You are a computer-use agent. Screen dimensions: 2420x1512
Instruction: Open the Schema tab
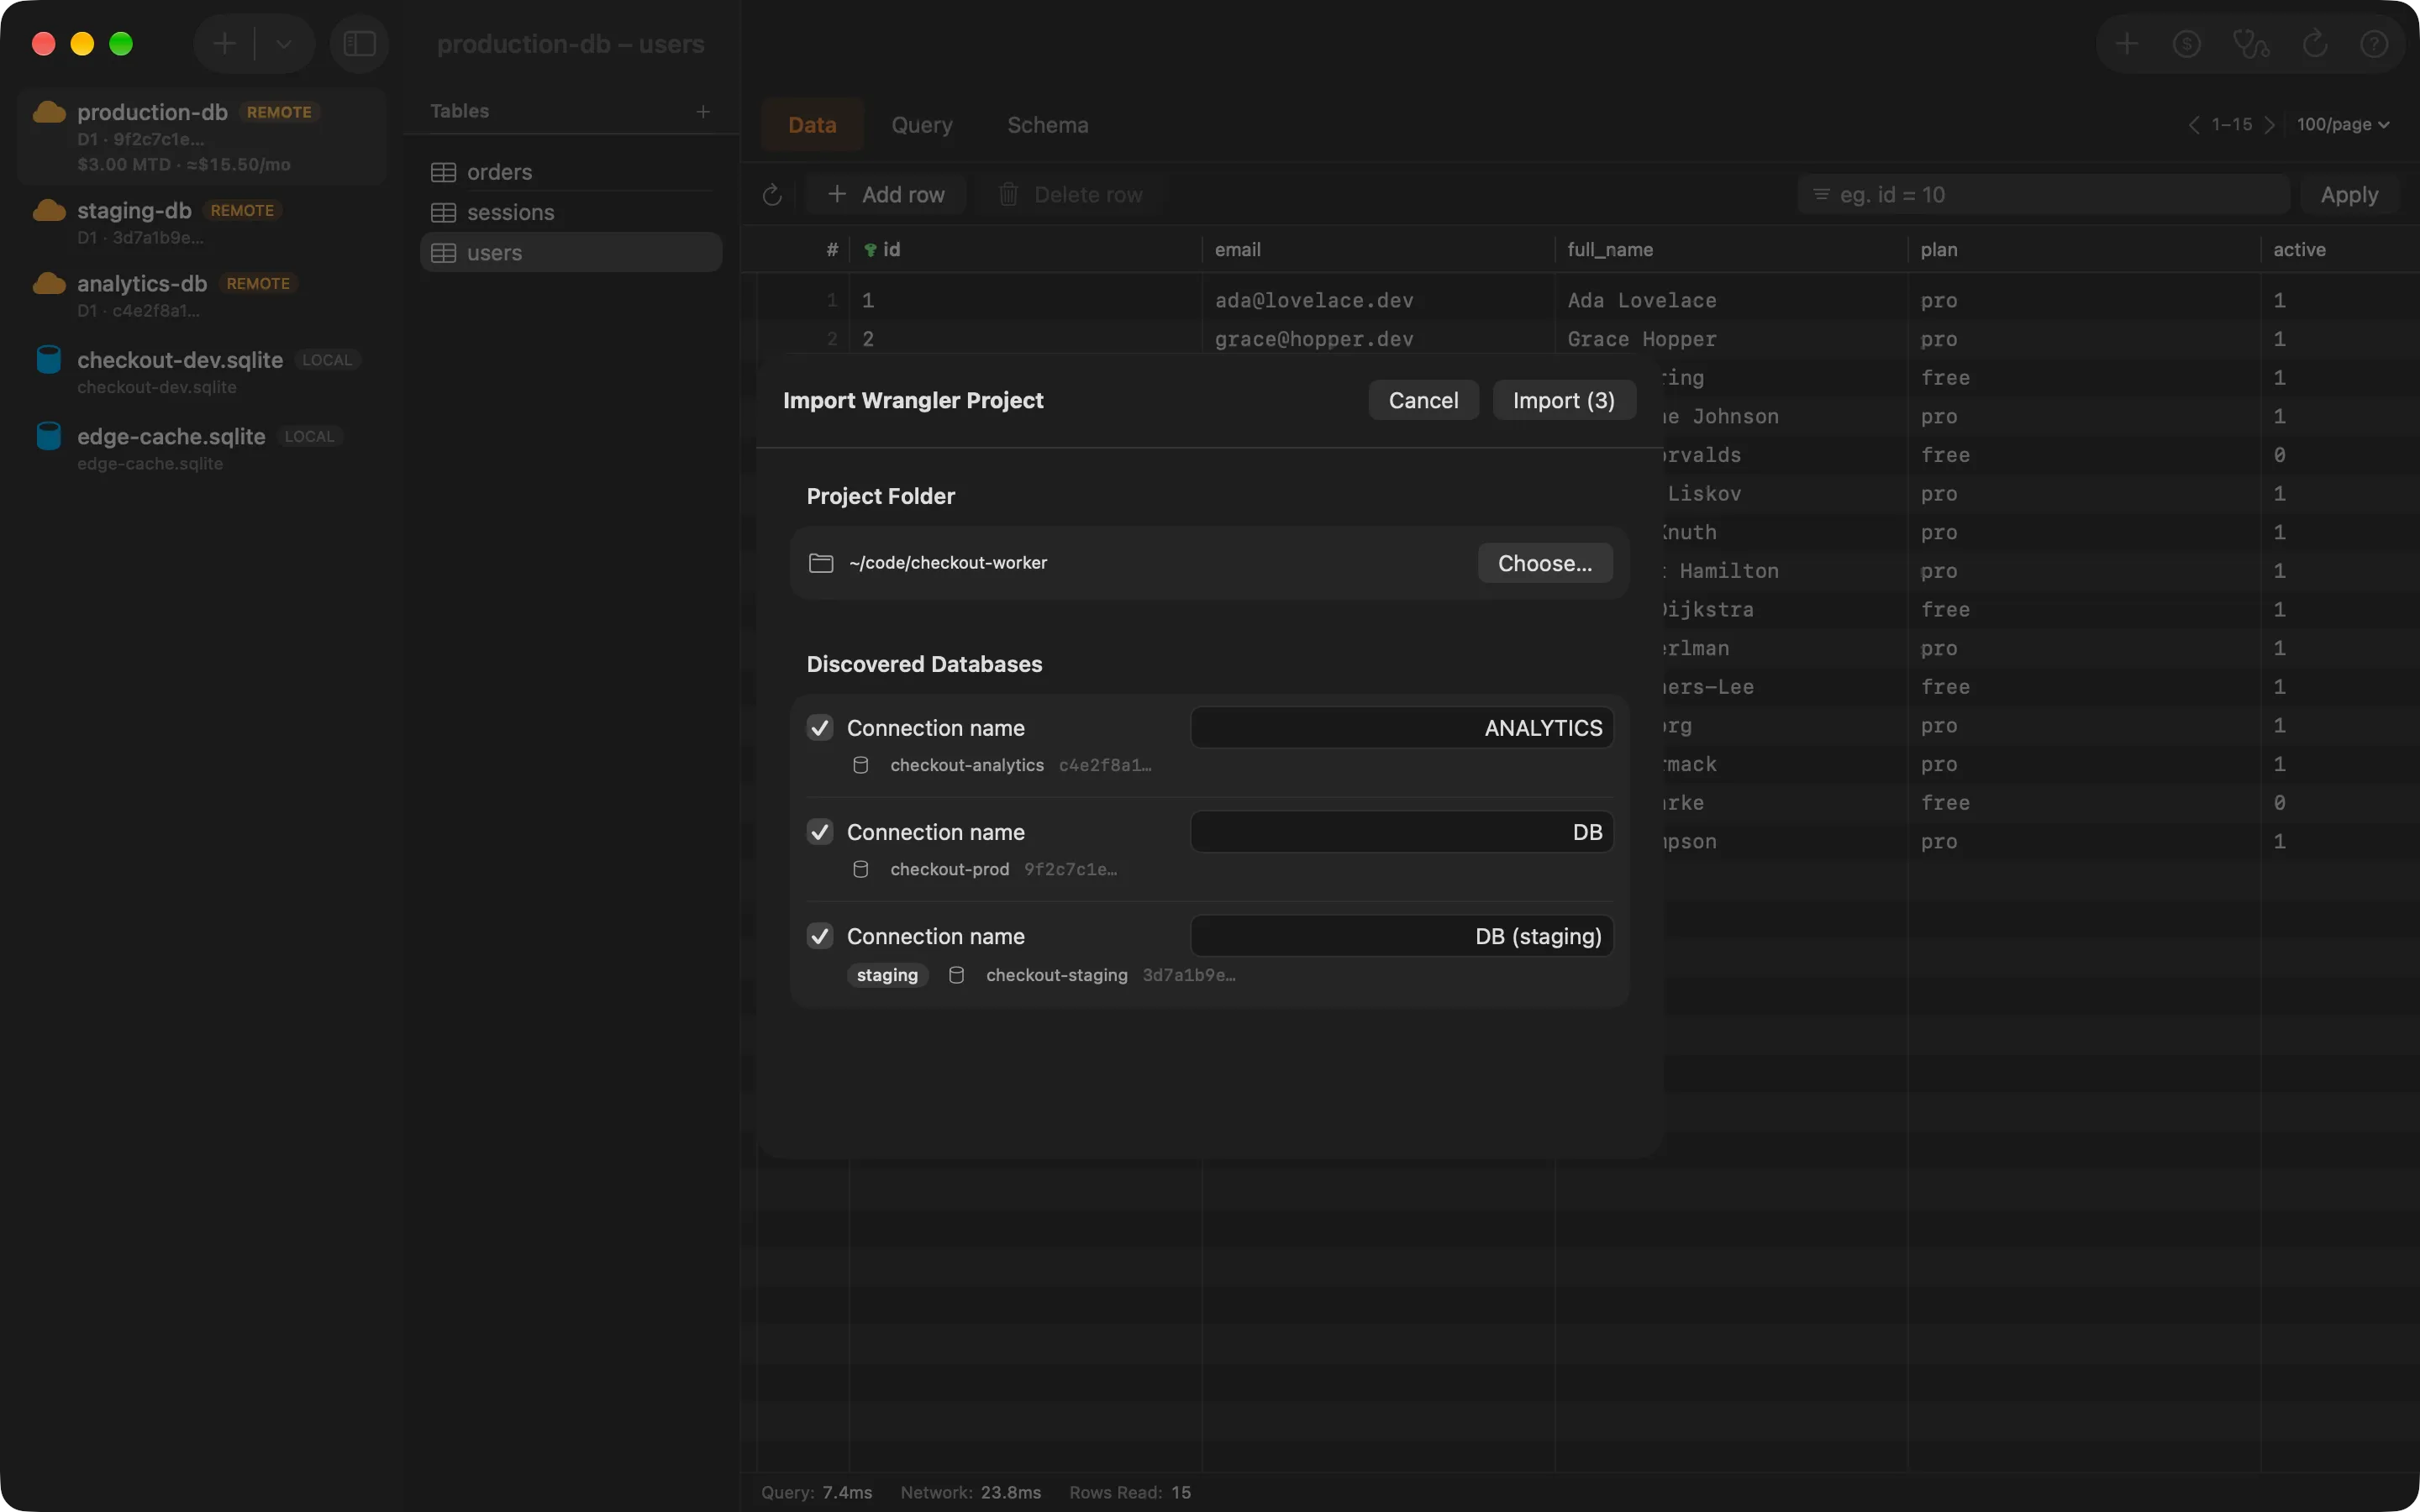pyautogui.click(x=1048, y=125)
